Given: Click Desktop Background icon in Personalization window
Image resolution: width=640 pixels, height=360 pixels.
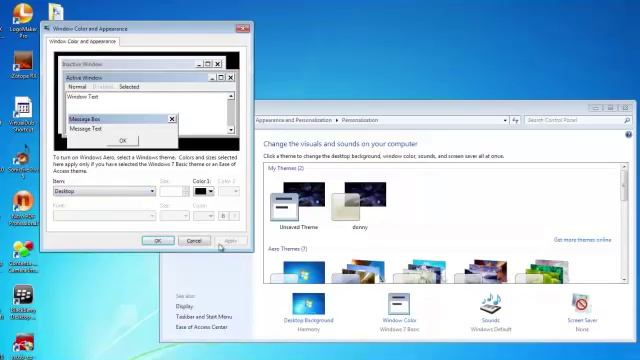Looking at the screenshot, I should click(309, 304).
